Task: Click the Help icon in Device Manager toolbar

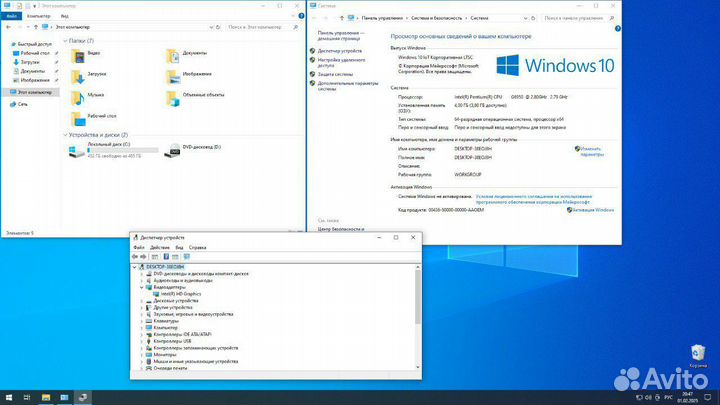Action: (166, 257)
